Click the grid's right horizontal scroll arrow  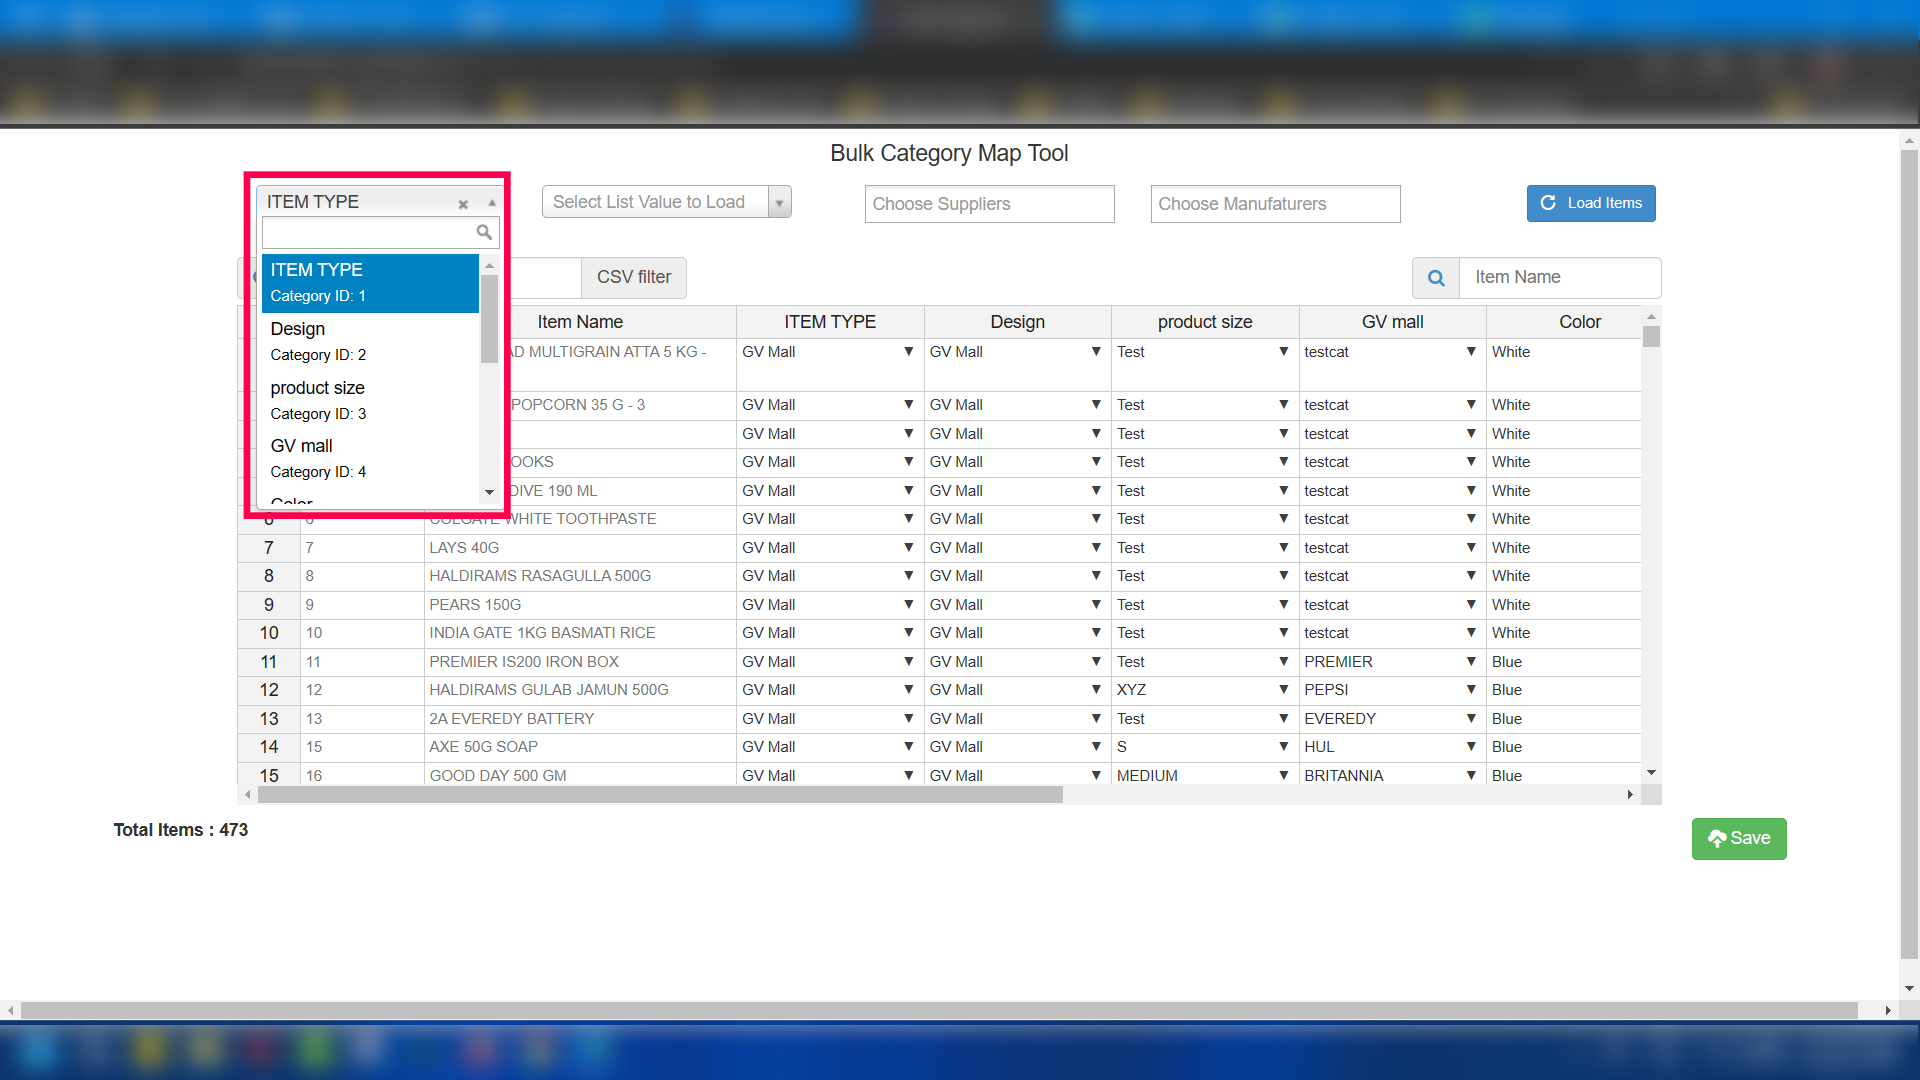[x=1630, y=795]
